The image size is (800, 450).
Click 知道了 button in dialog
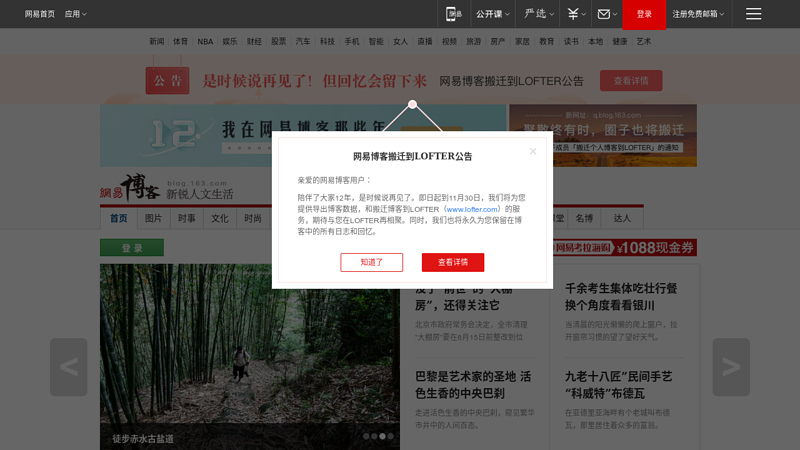371,262
